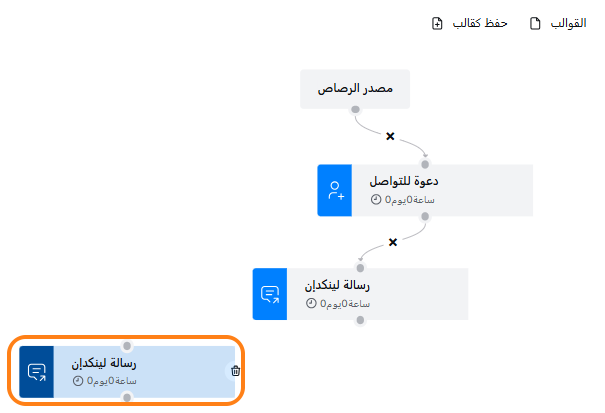Image resolution: width=605 pixels, height=413 pixels.
Task: Click the person-plus icon on دعوة للتواصل
Action: (x=336, y=190)
